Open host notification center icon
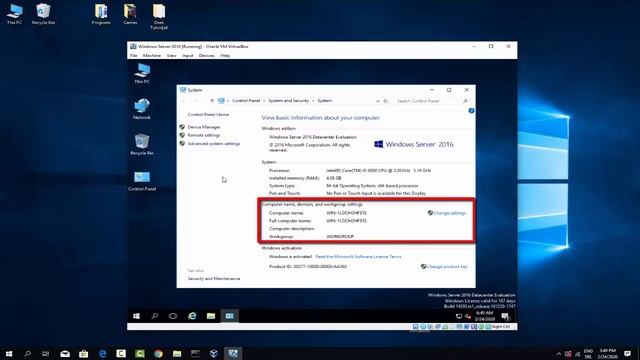 (628, 353)
